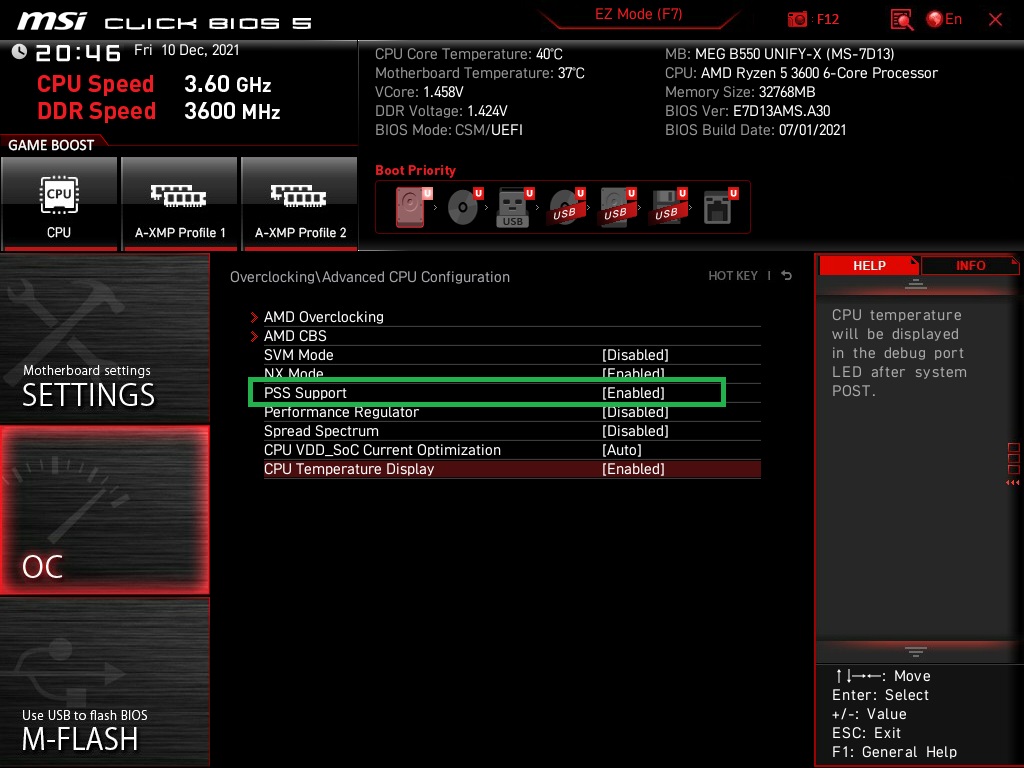Change Spread Spectrum value [Disabled]

(x=635, y=431)
